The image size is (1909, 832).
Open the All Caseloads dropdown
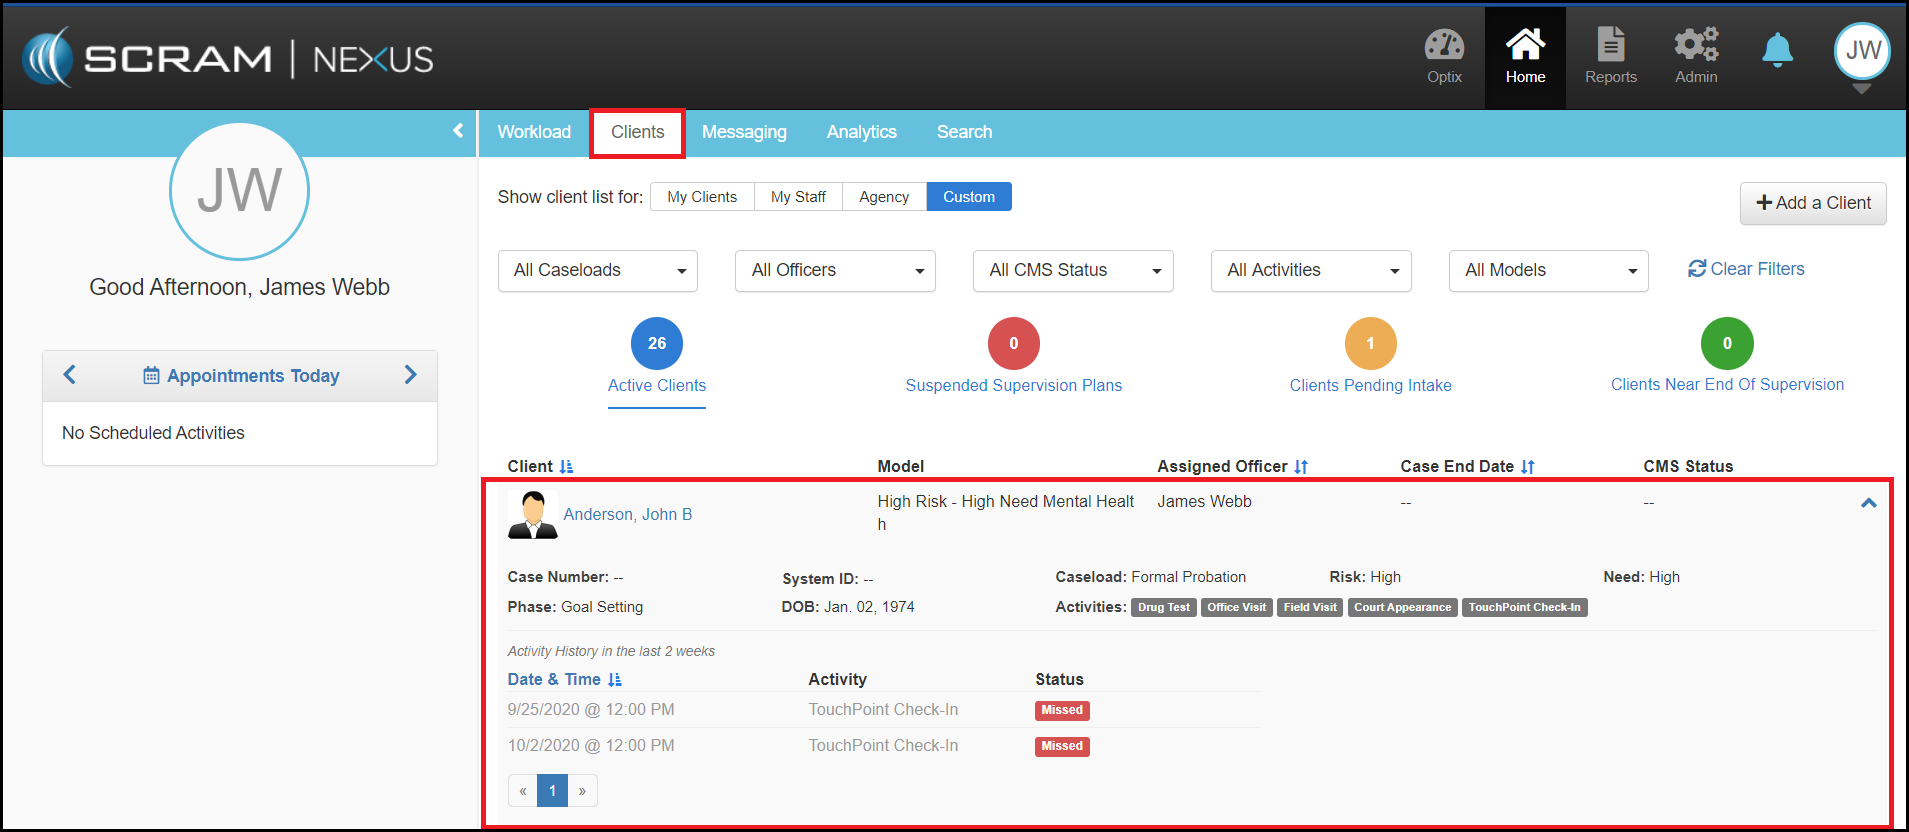pyautogui.click(x=598, y=271)
